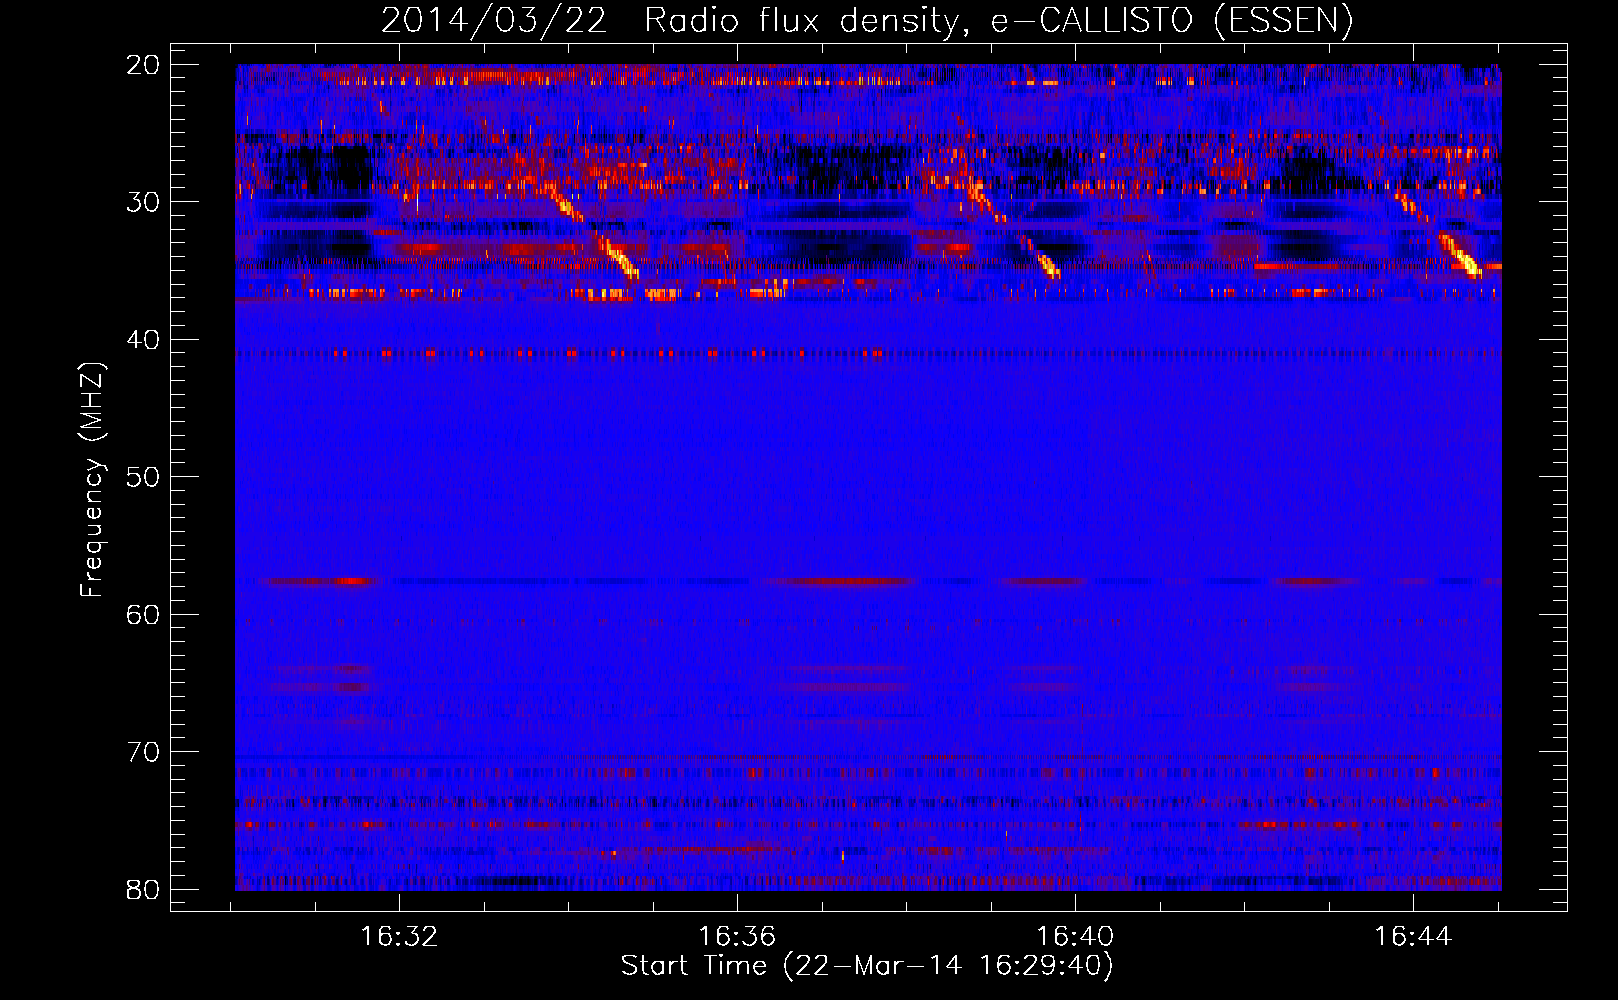Click the 40 frequency tick label
The image size is (1618, 1000).
[x=143, y=340]
